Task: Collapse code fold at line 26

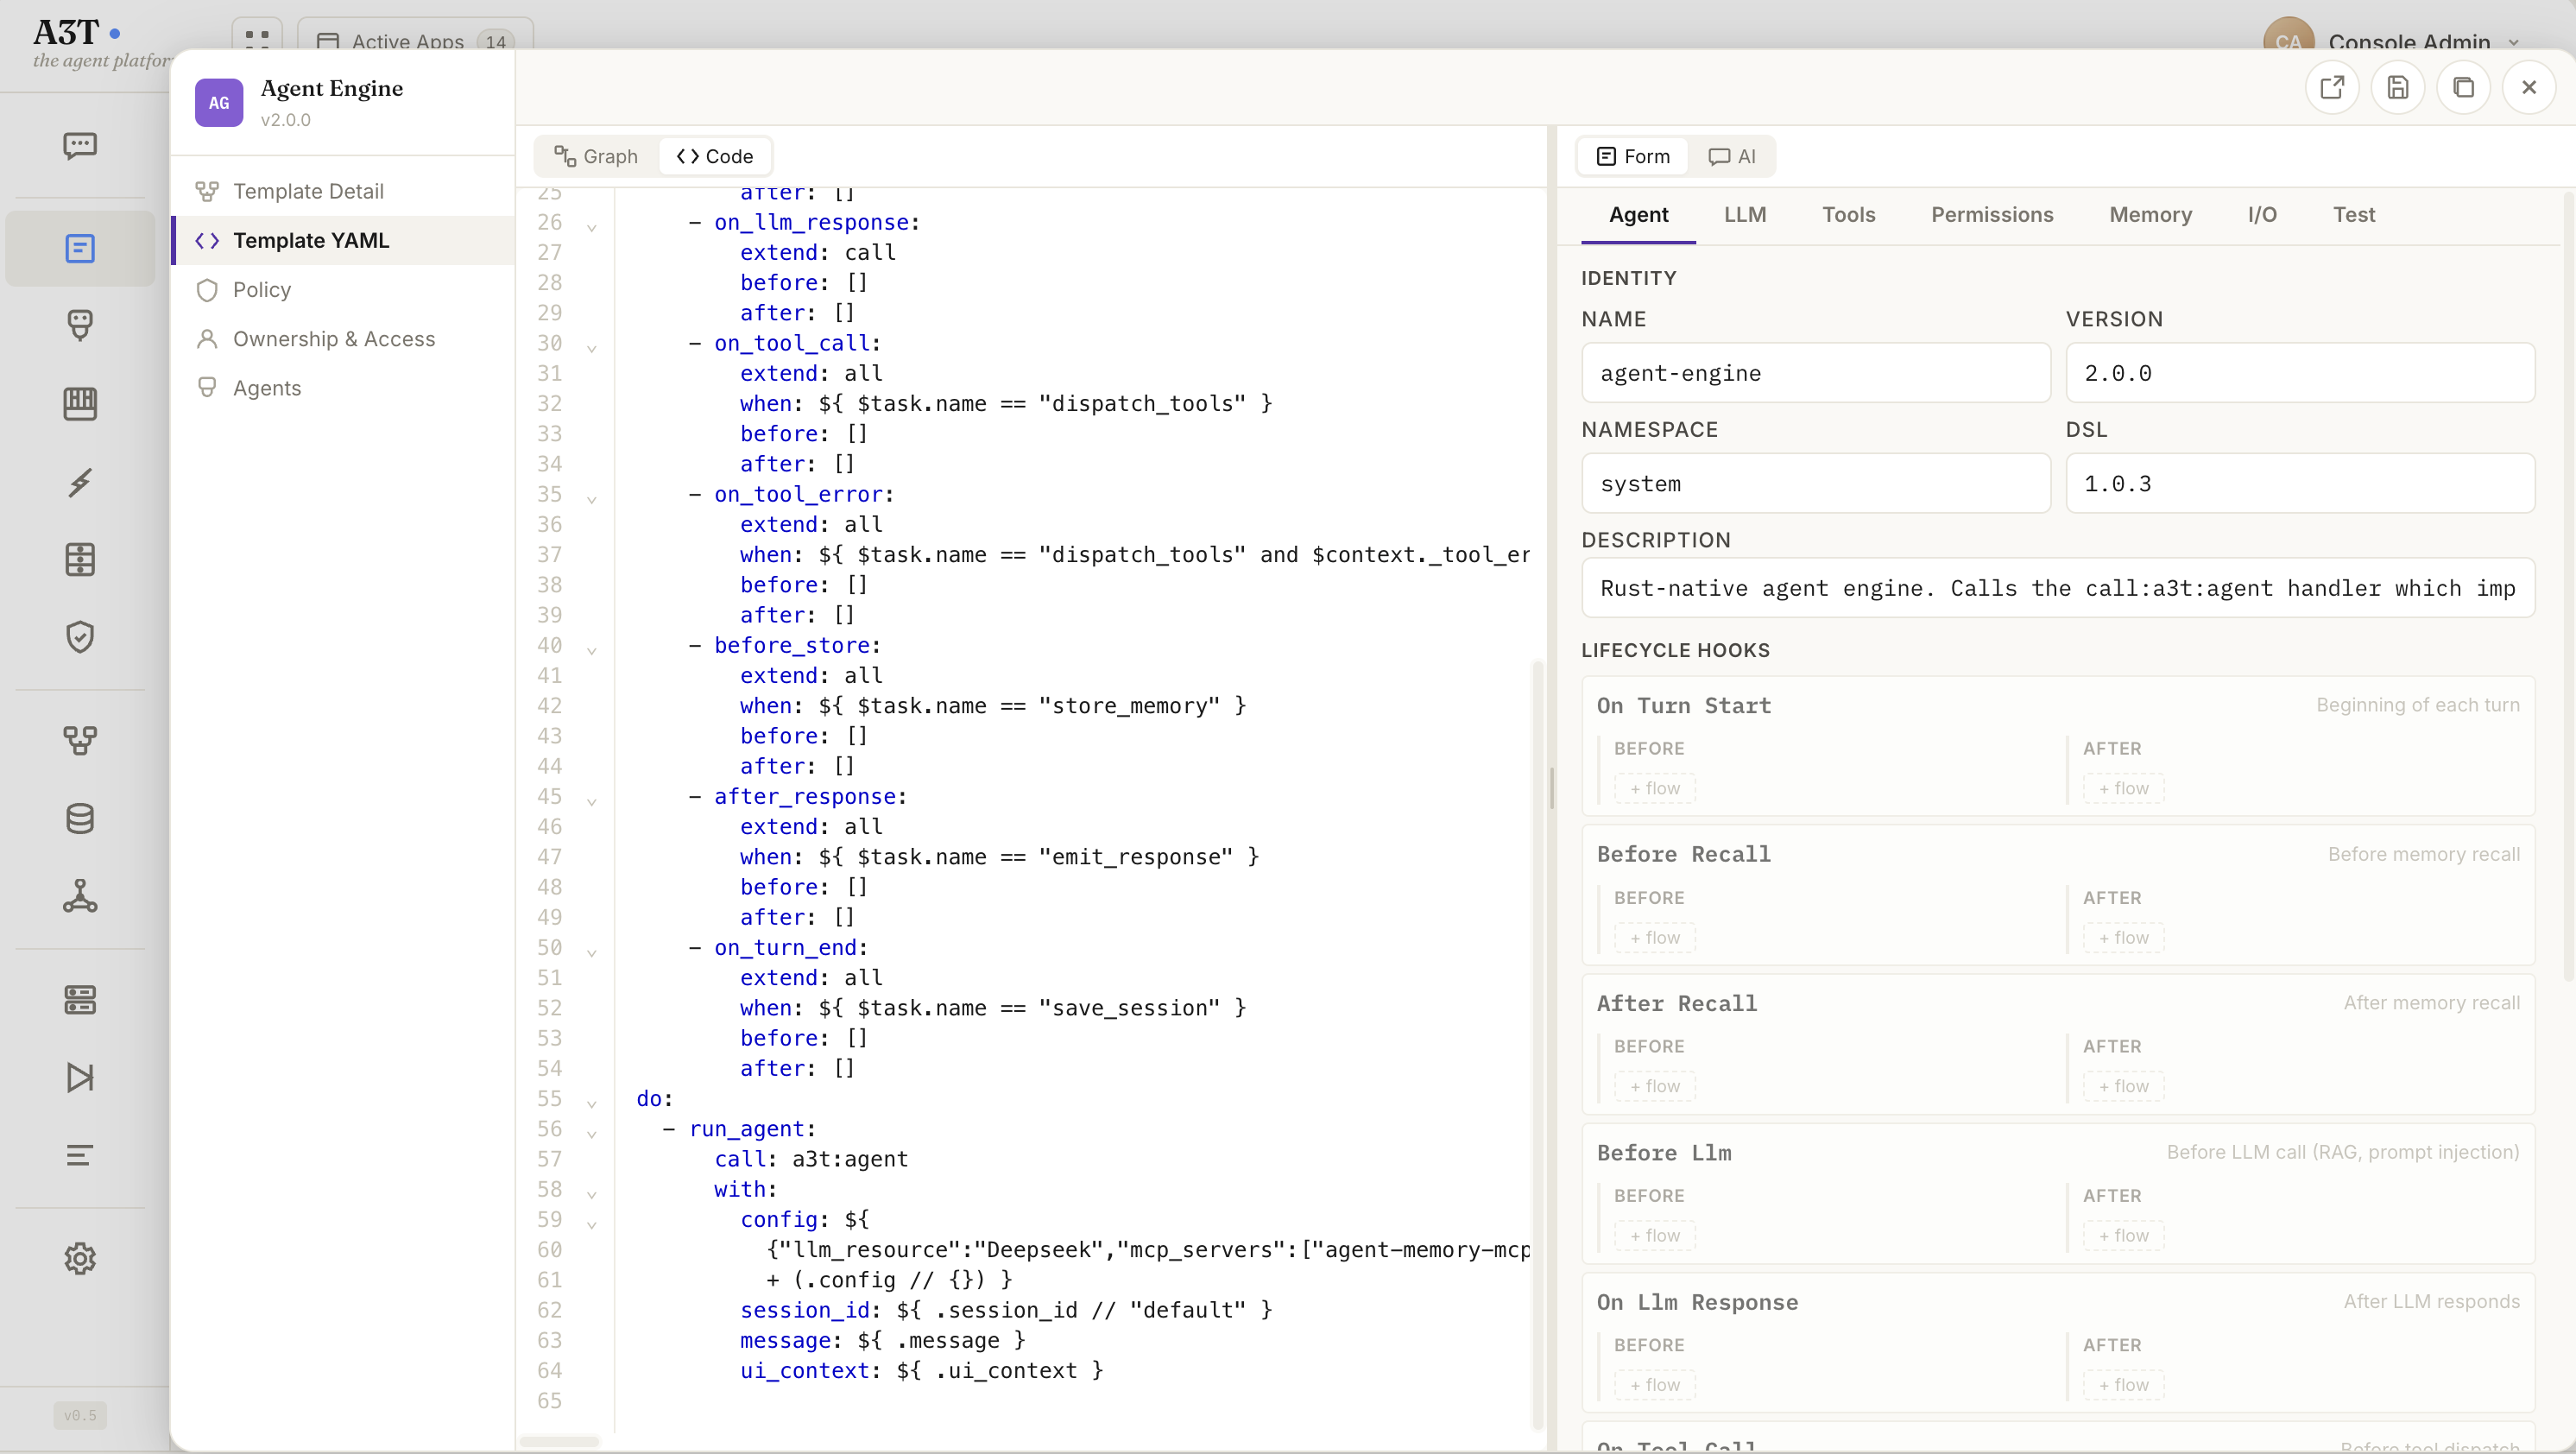Action: (592, 227)
